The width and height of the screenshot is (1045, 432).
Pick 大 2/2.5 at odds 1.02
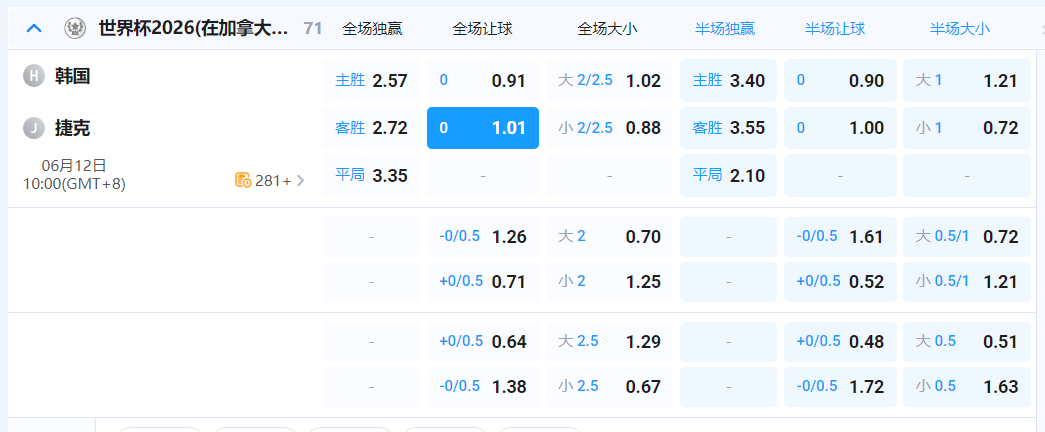pos(609,81)
